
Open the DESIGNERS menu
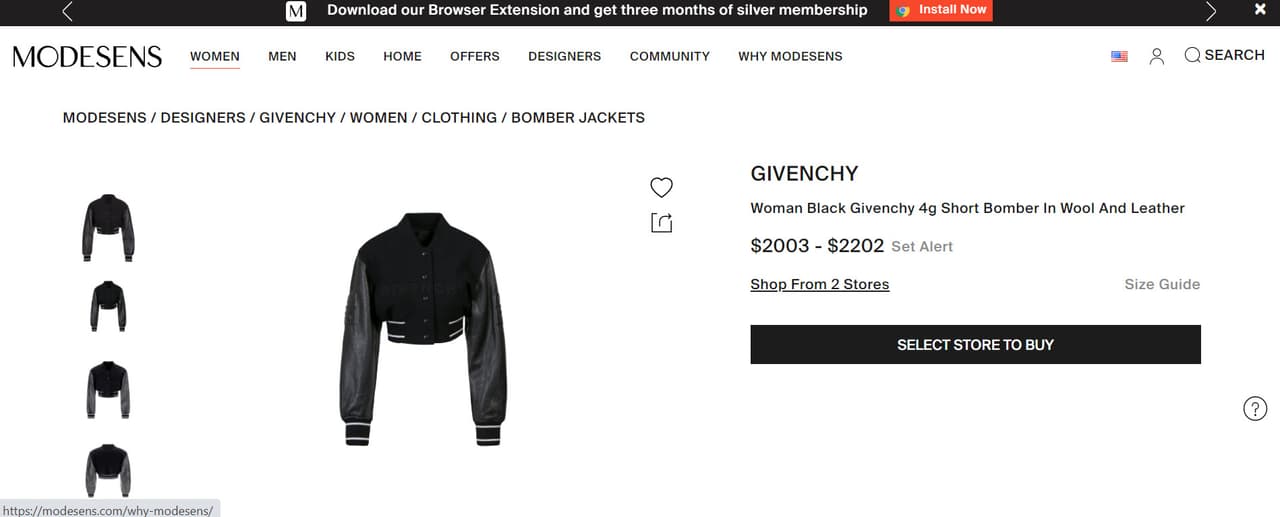pos(565,56)
